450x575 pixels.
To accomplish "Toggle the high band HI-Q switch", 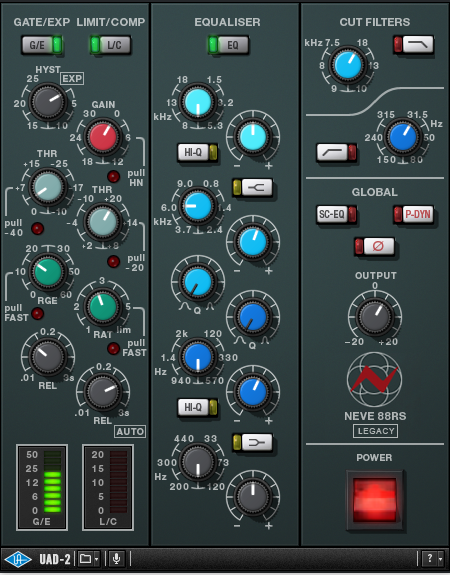I will pyautogui.click(x=198, y=152).
